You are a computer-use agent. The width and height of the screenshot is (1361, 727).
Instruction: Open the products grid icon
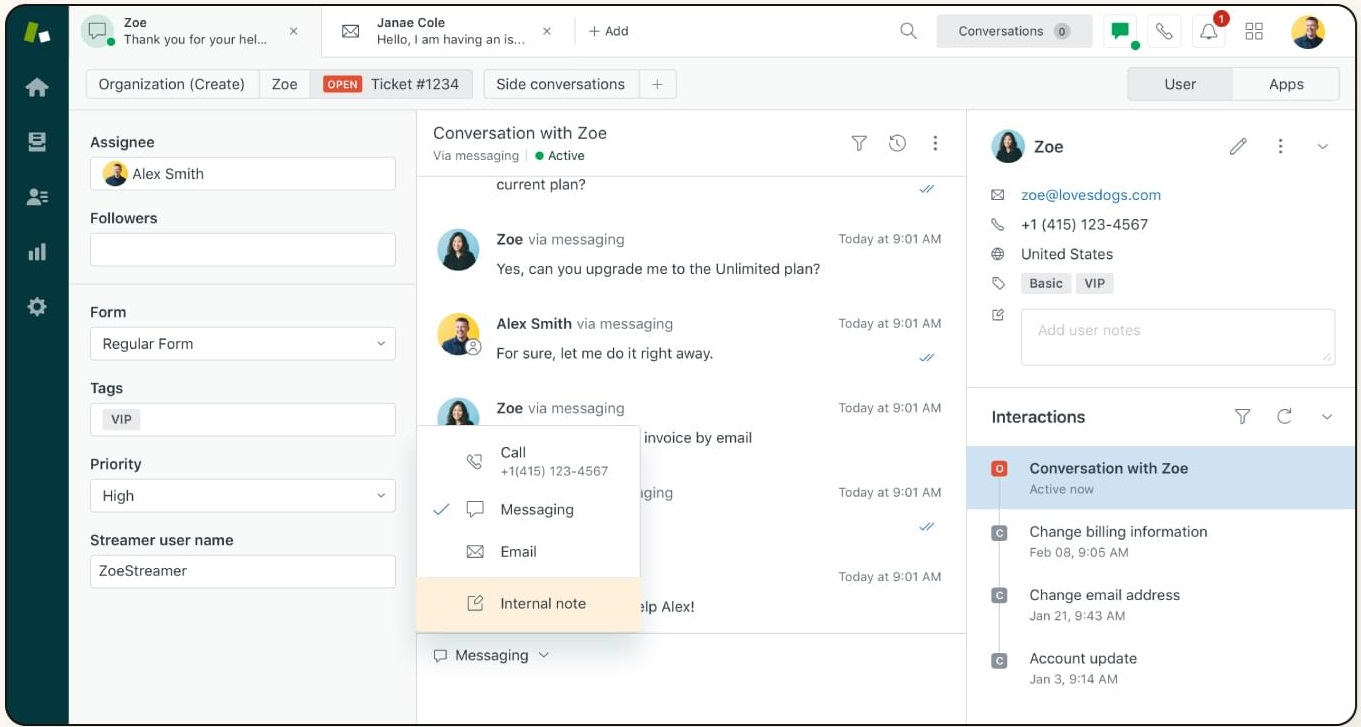point(1254,31)
